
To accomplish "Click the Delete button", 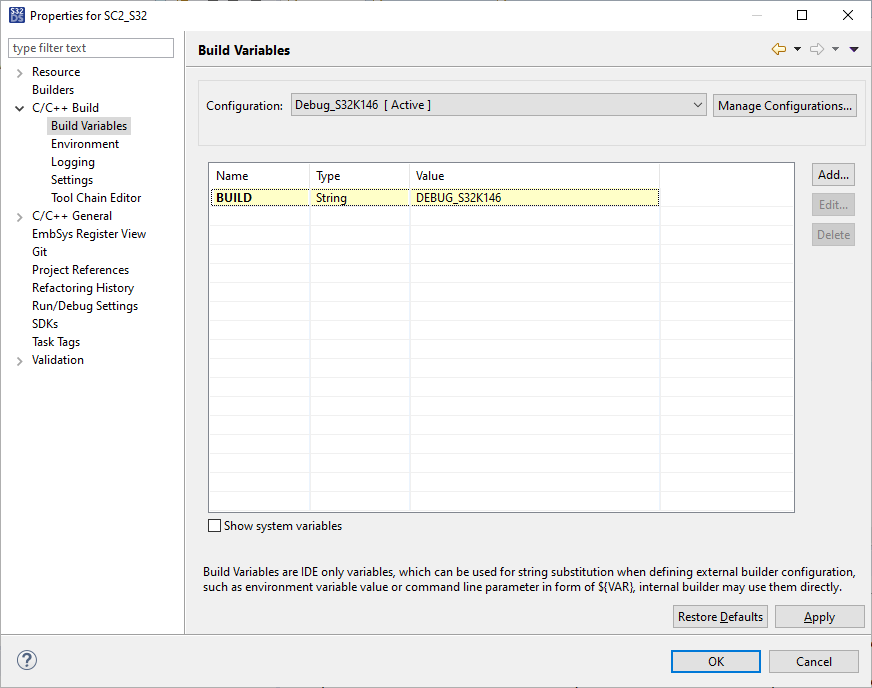I will (x=833, y=235).
